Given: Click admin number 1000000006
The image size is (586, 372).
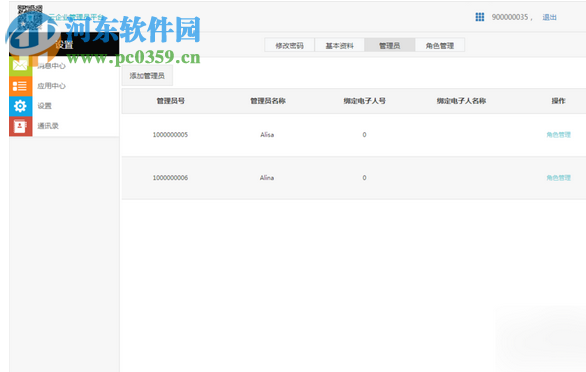Looking at the screenshot, I should point(170,178).
